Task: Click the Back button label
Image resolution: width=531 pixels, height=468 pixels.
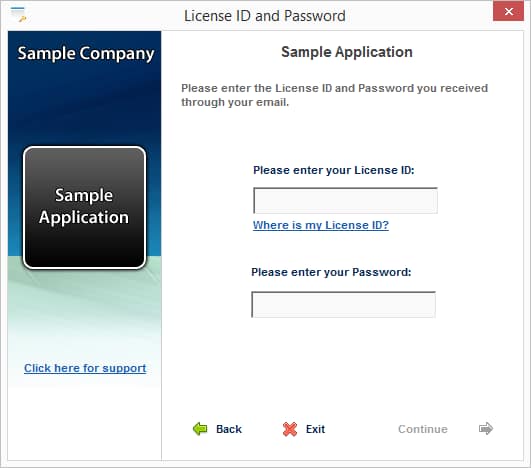Action: [x=229, y=429]
